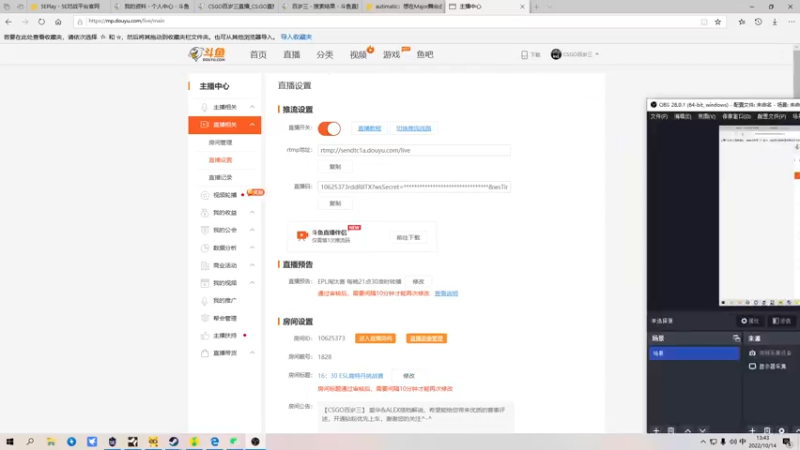The height and width of the screenshot is (450, 800).
Task: Click the taskbar search magnifier
Action: [x=30, y=441]
